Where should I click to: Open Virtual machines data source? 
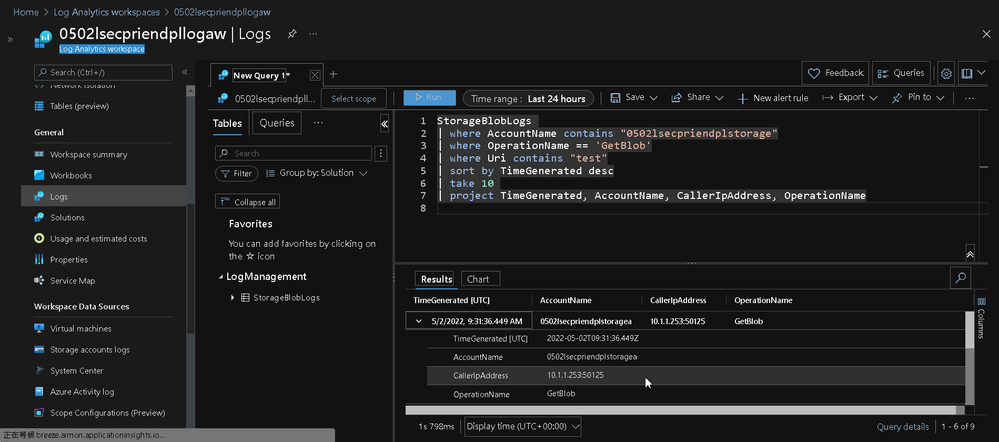(x=80, y=329)
